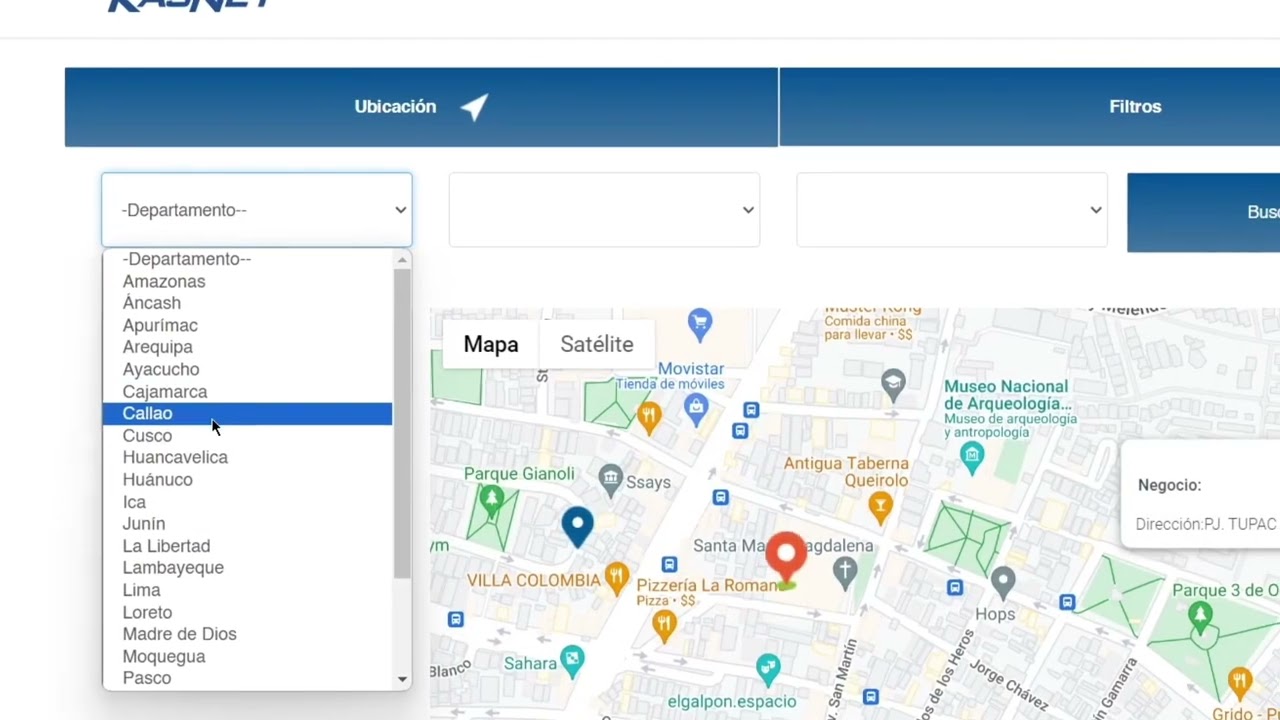Select Madre de Dios option

[247, 633]
